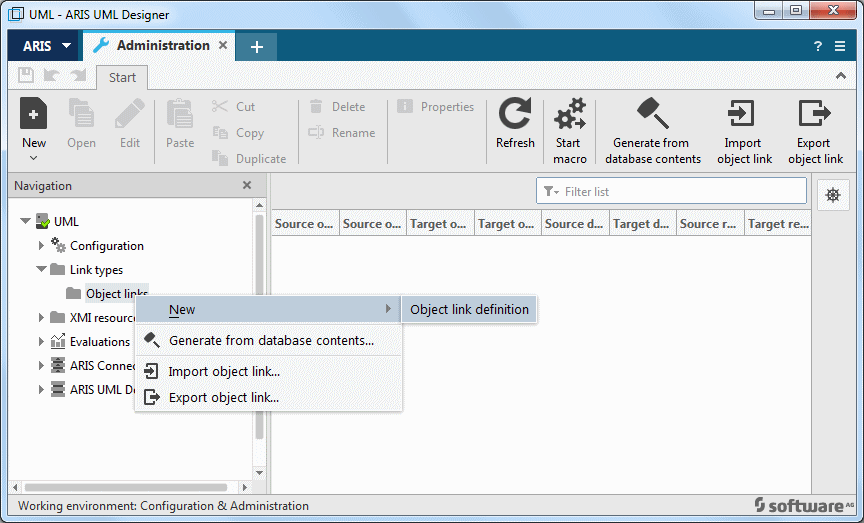Click the Source d... column header
The height and width of the screenshot is (523, 864).
click(575, 224)
